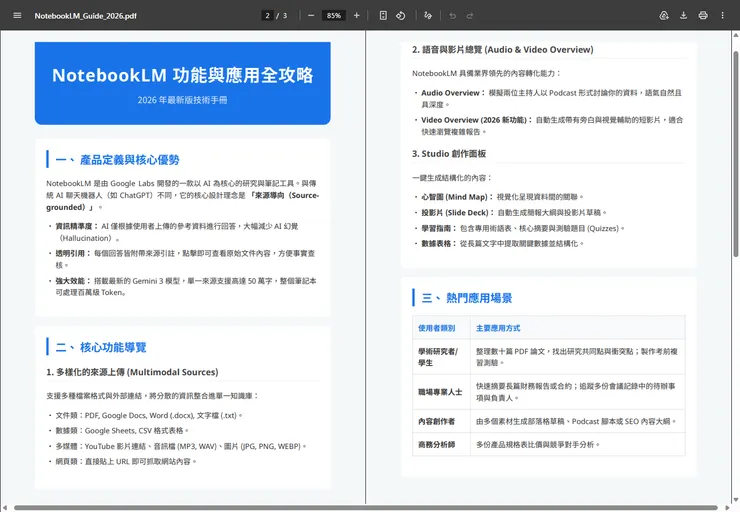
Task: Click the scroll left arrow
Action: click(x=4, y=508)
